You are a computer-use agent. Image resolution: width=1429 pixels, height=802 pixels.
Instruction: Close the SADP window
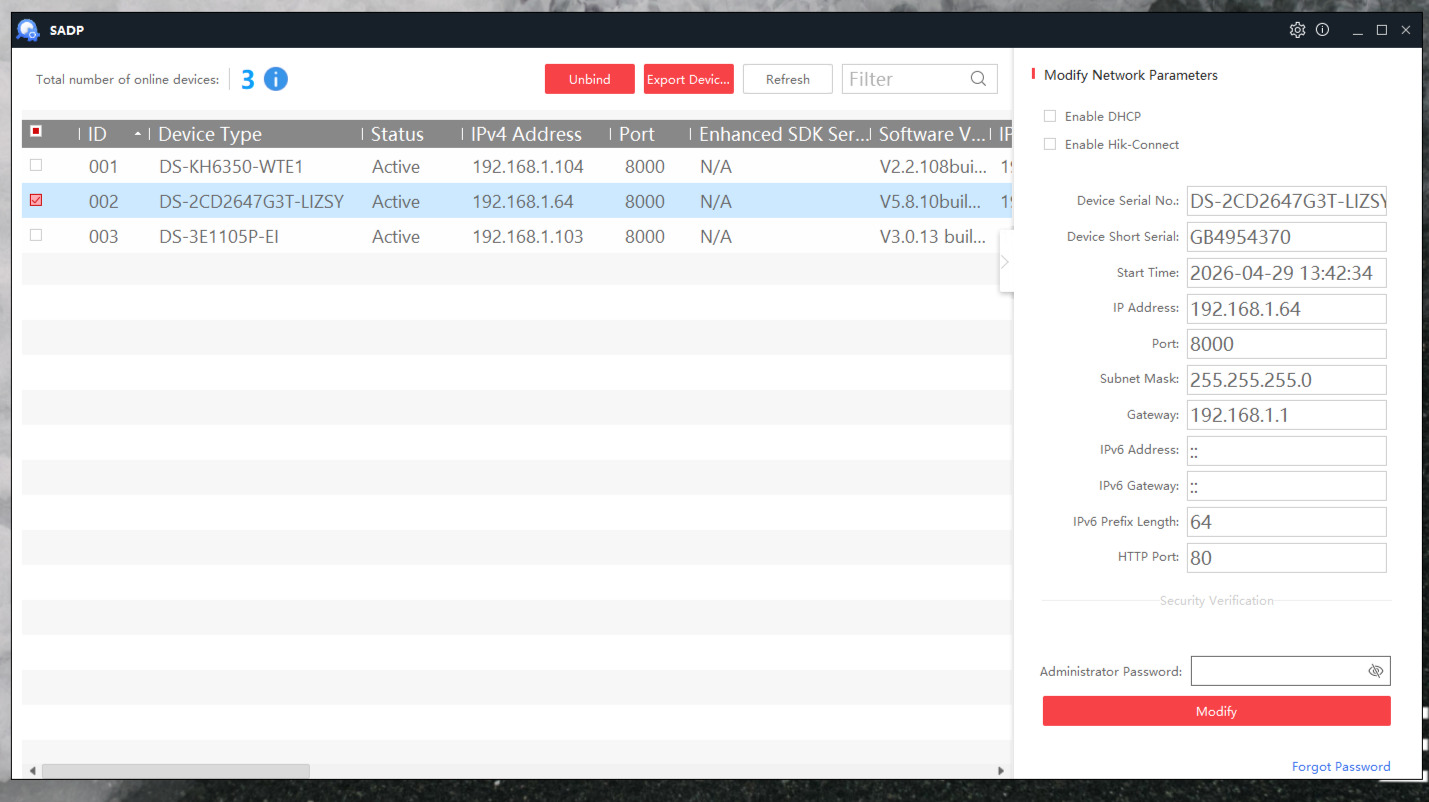click(x=1405, y=30)
